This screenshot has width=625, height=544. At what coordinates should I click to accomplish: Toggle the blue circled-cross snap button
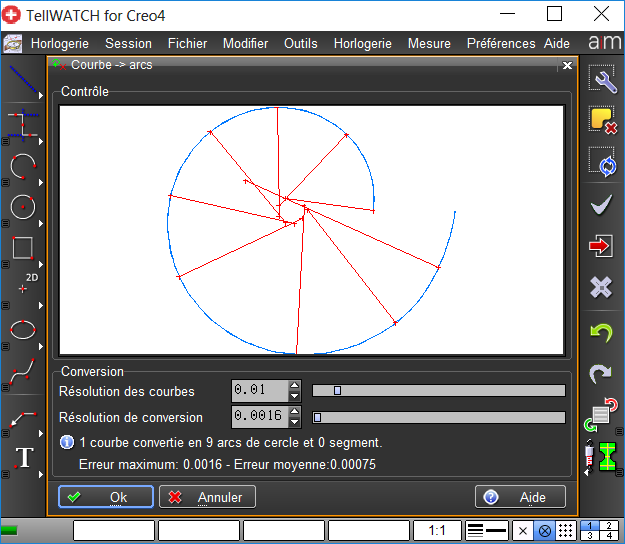tap(545, 531)
